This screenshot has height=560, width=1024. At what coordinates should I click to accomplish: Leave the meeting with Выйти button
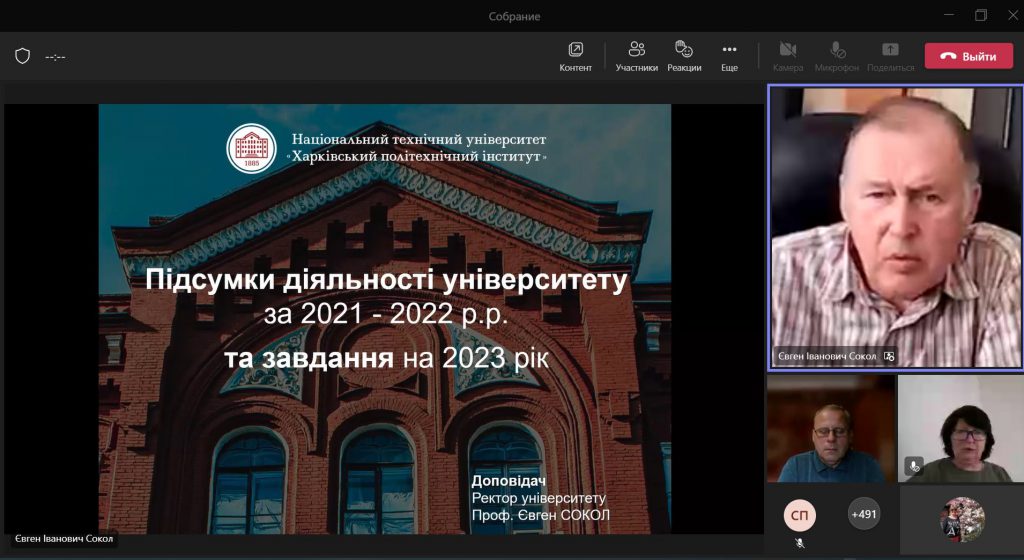pyautogui.click(x=968, y=56)
